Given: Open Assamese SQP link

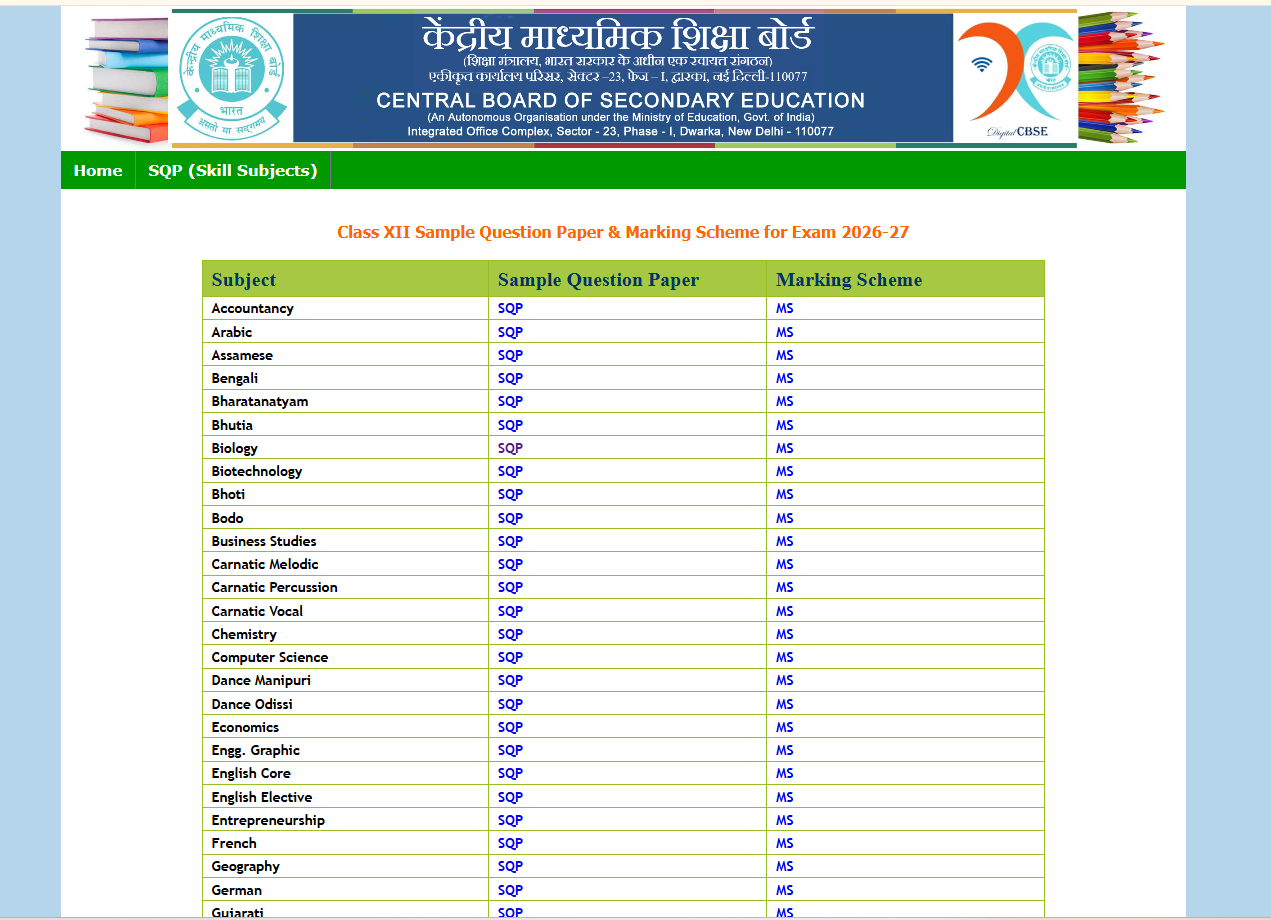Looking at the screenshot, I should click(x=511, y=355).
